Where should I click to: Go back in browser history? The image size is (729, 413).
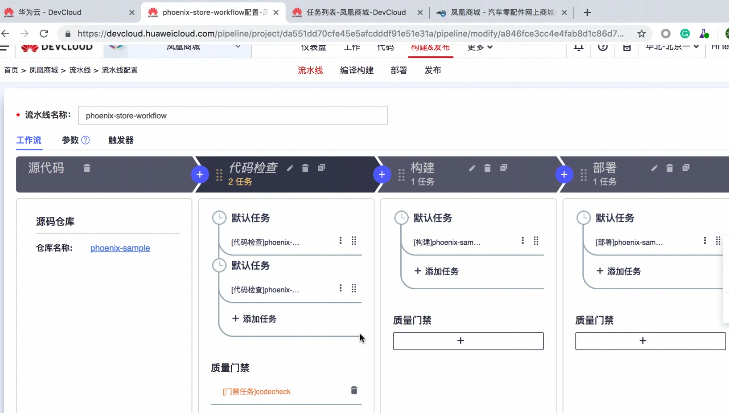(x=6, y=33)
